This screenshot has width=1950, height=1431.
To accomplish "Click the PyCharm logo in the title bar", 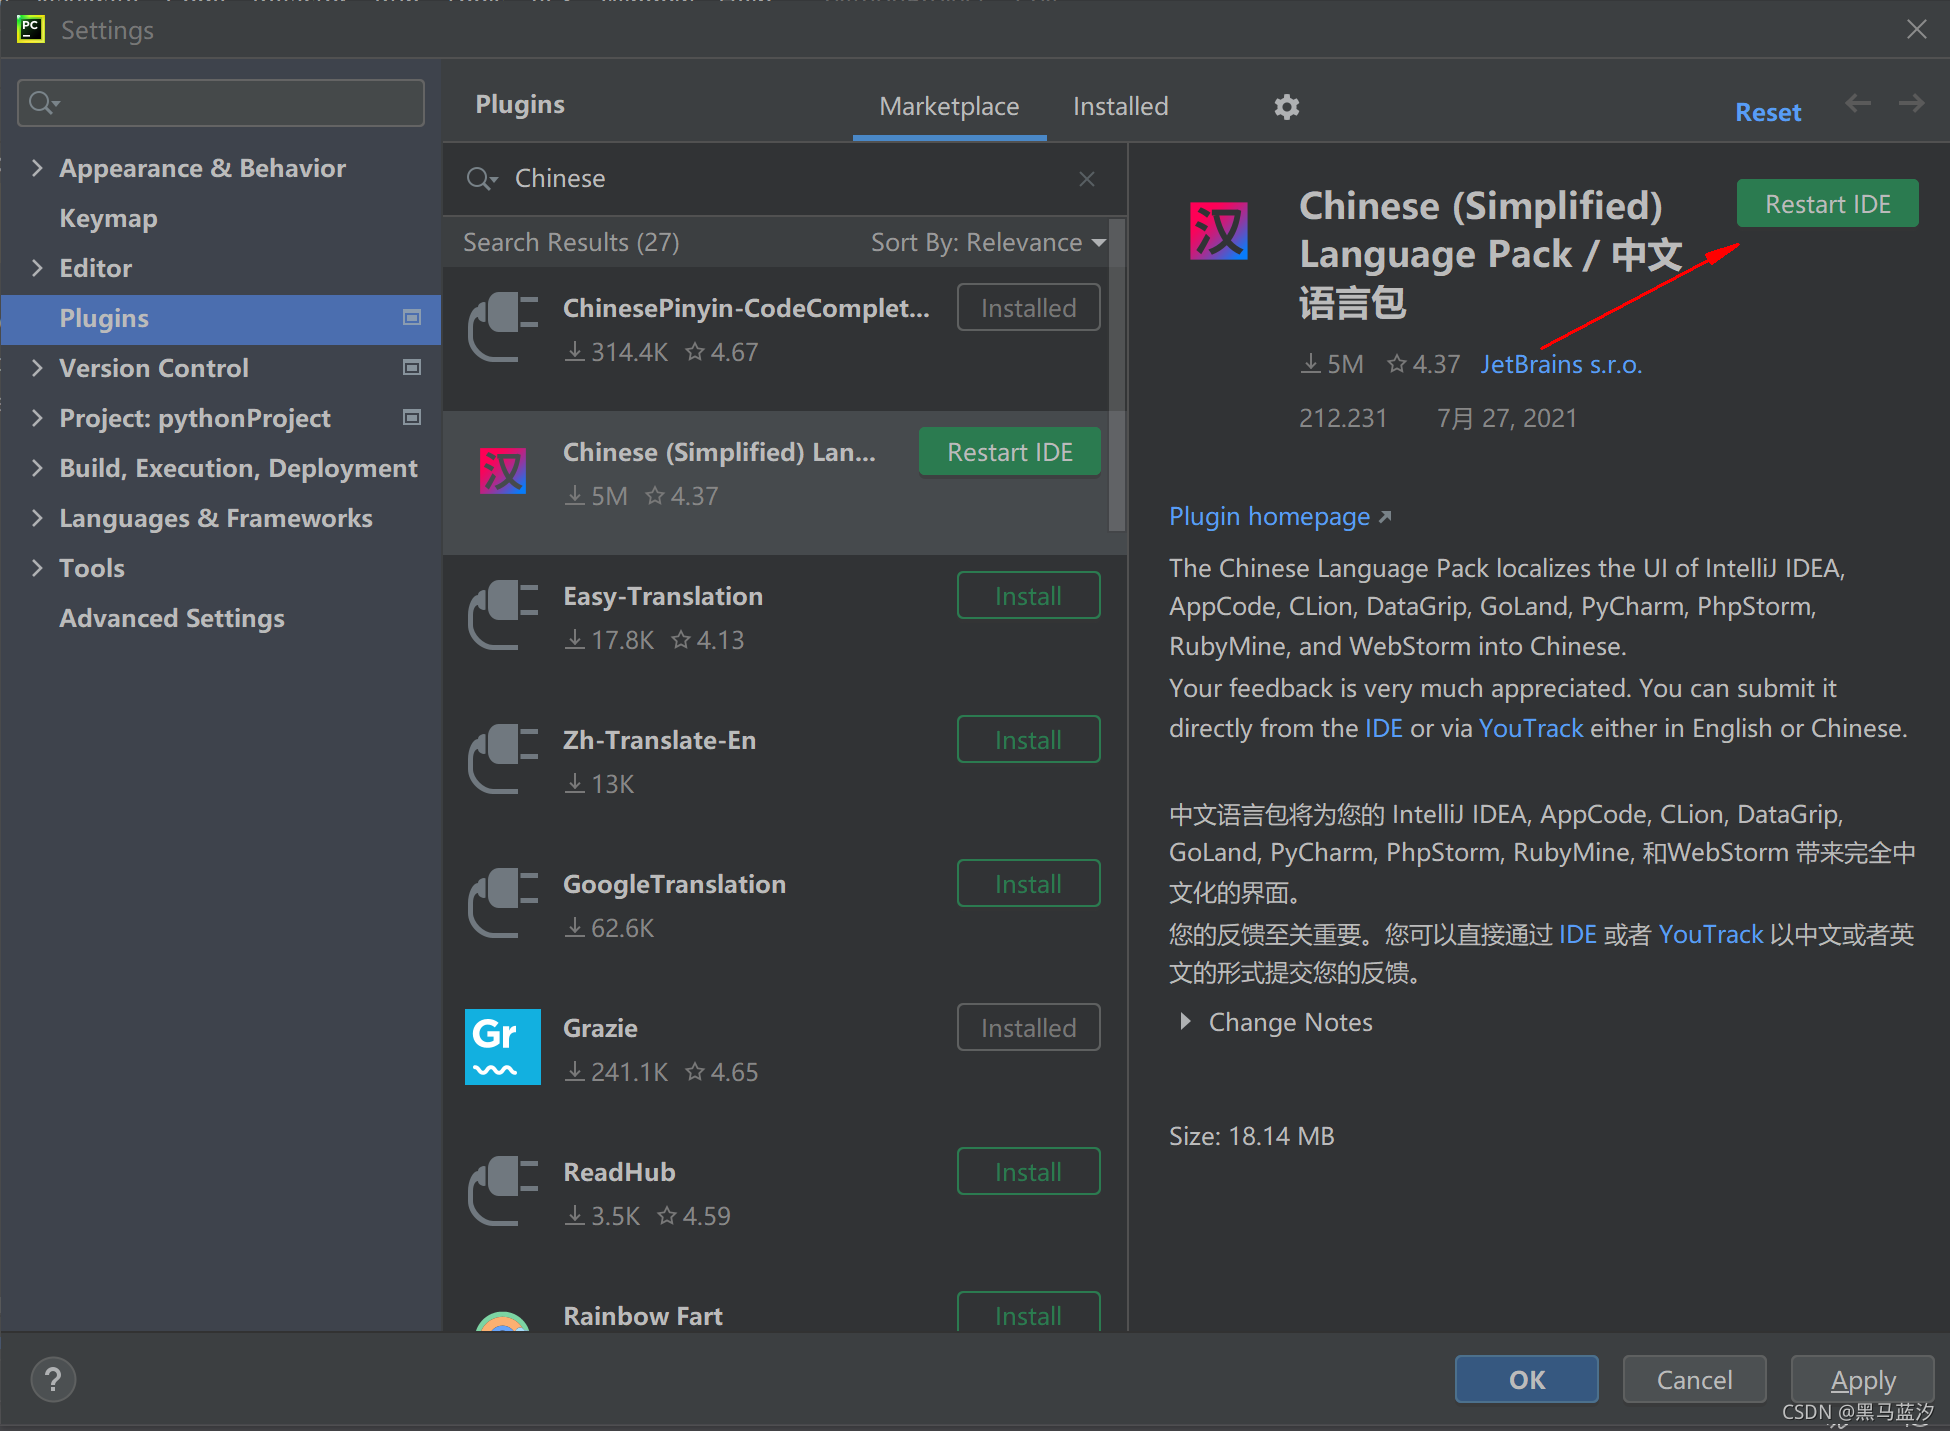I will click(x=31, y=29).
